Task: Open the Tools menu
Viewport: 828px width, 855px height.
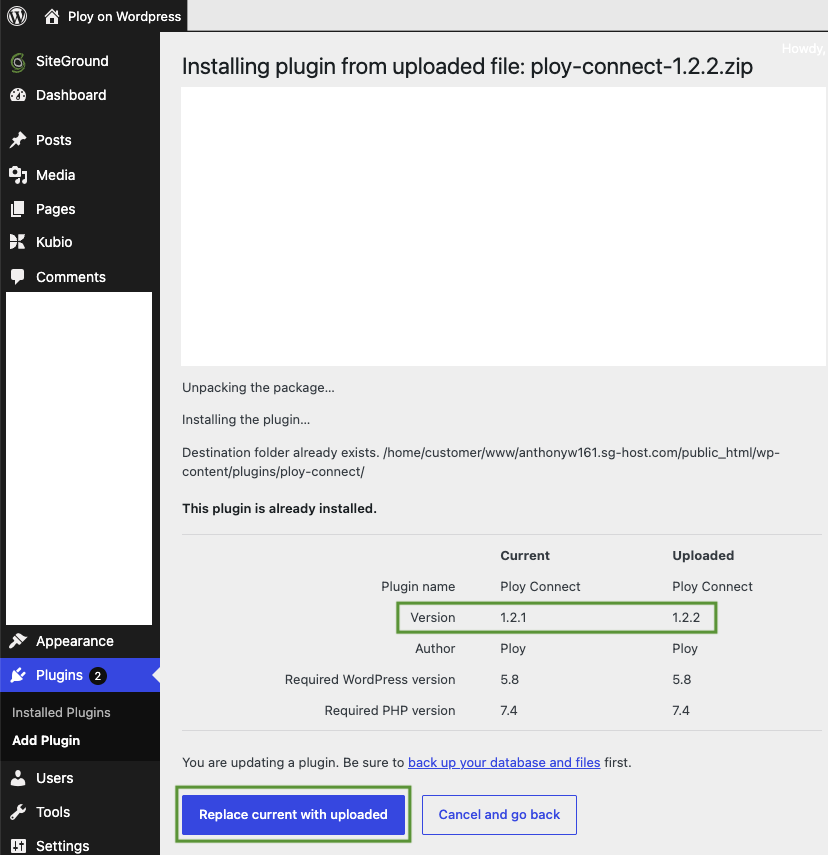Action: pos(53,812)
